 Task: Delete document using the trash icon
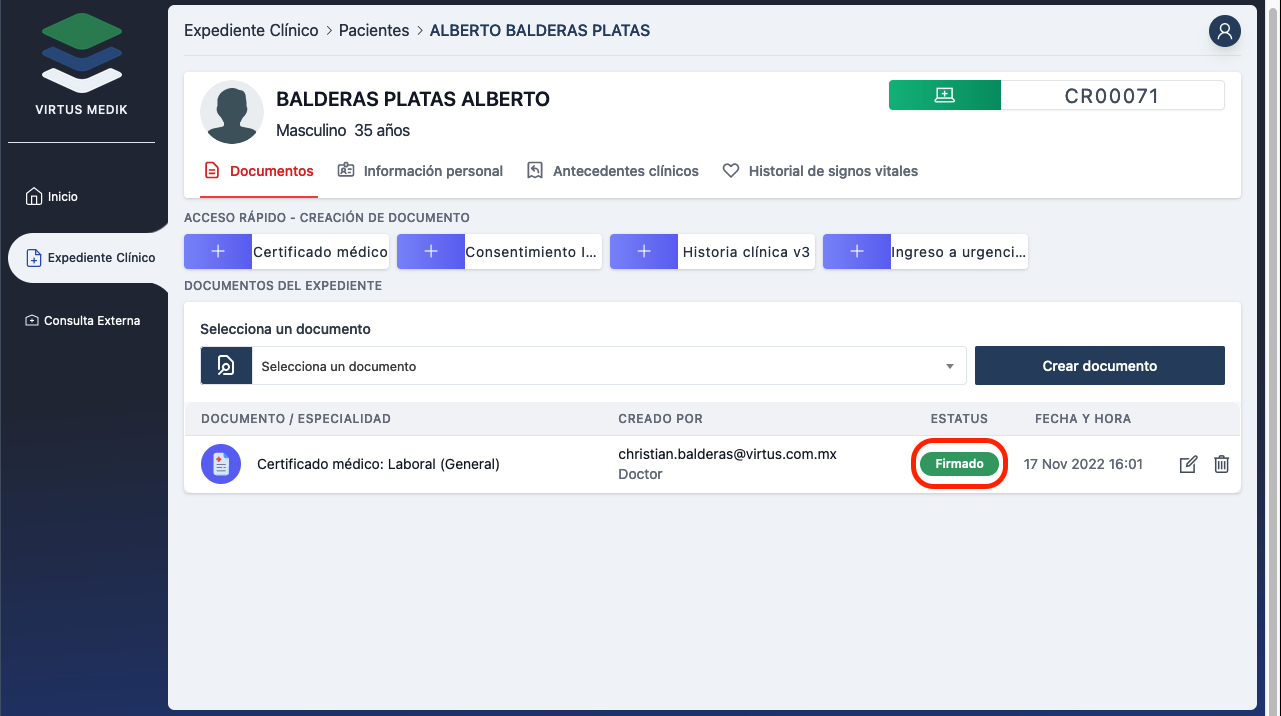(1221, 464)
